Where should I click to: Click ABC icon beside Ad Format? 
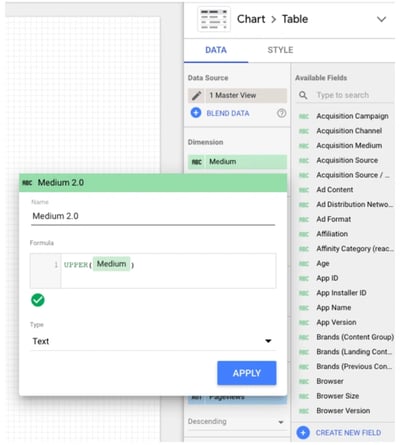304,220
